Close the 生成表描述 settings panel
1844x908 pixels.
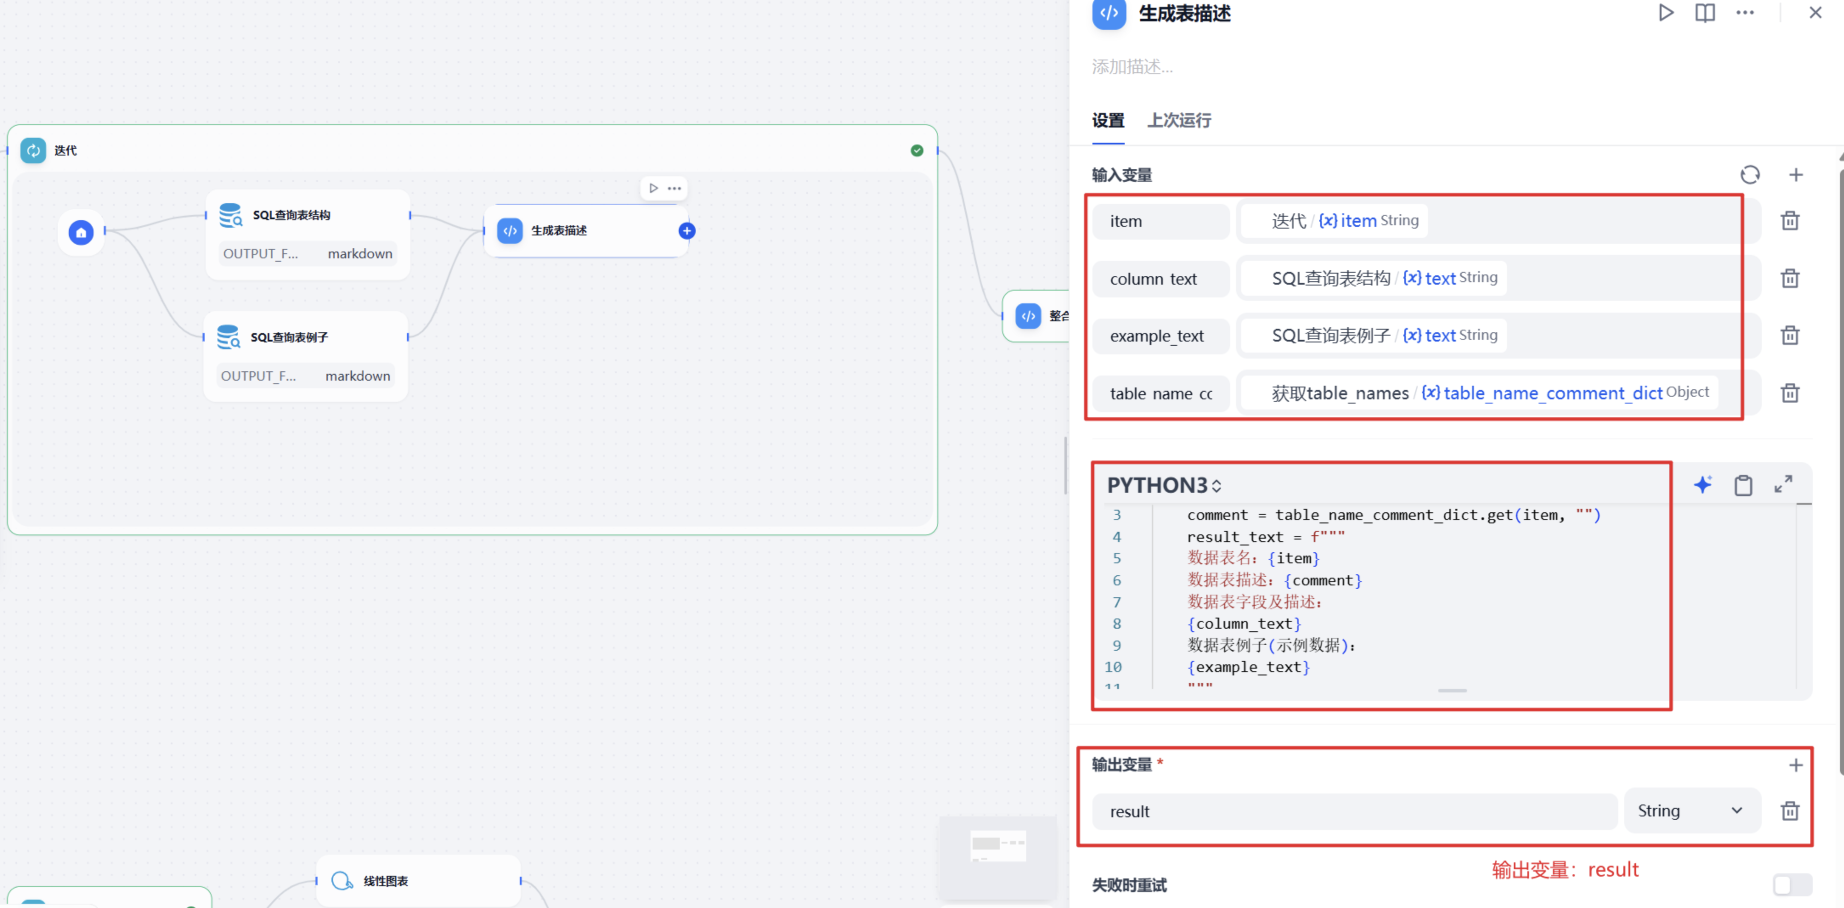(x=1815, y=13)
